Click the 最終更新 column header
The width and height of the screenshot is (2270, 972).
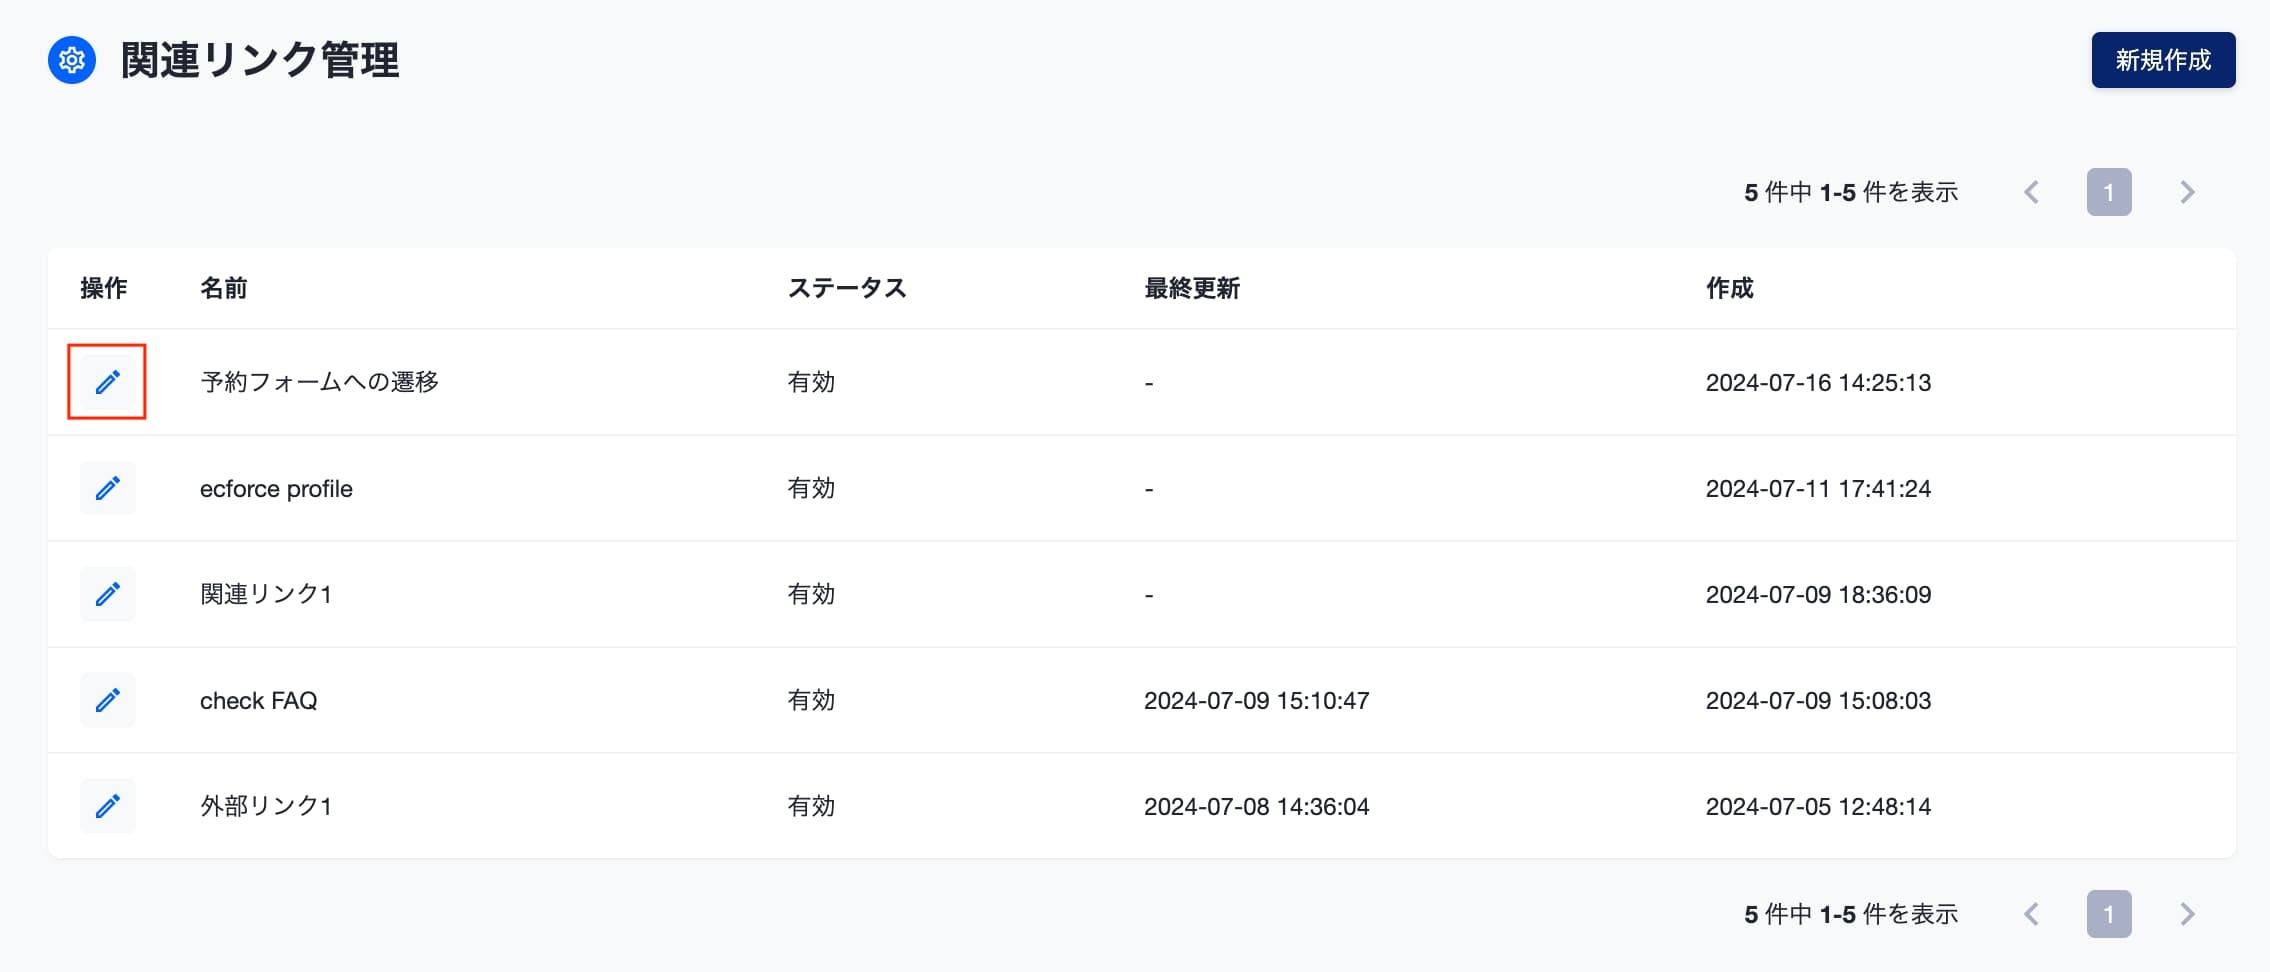[x=1192, y=288]
